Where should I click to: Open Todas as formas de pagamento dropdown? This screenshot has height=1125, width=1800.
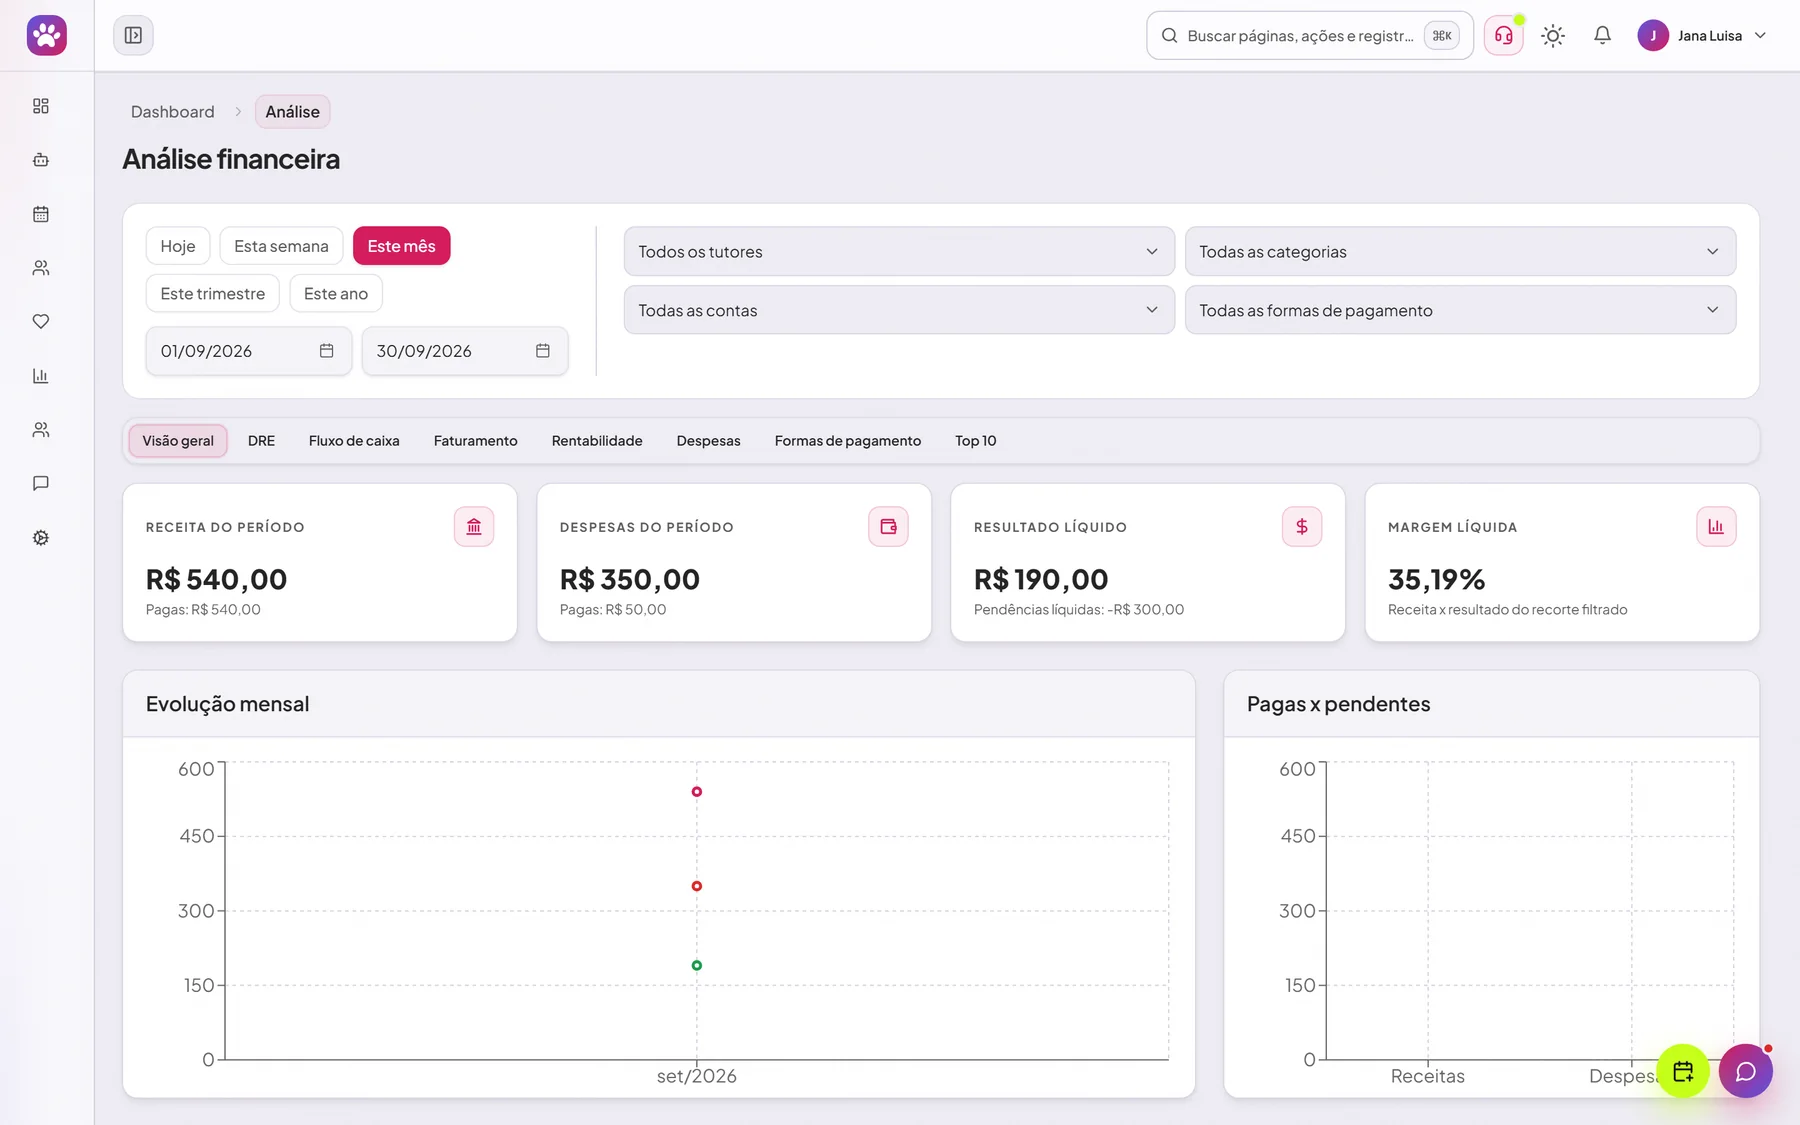[x=1460, y=311]
